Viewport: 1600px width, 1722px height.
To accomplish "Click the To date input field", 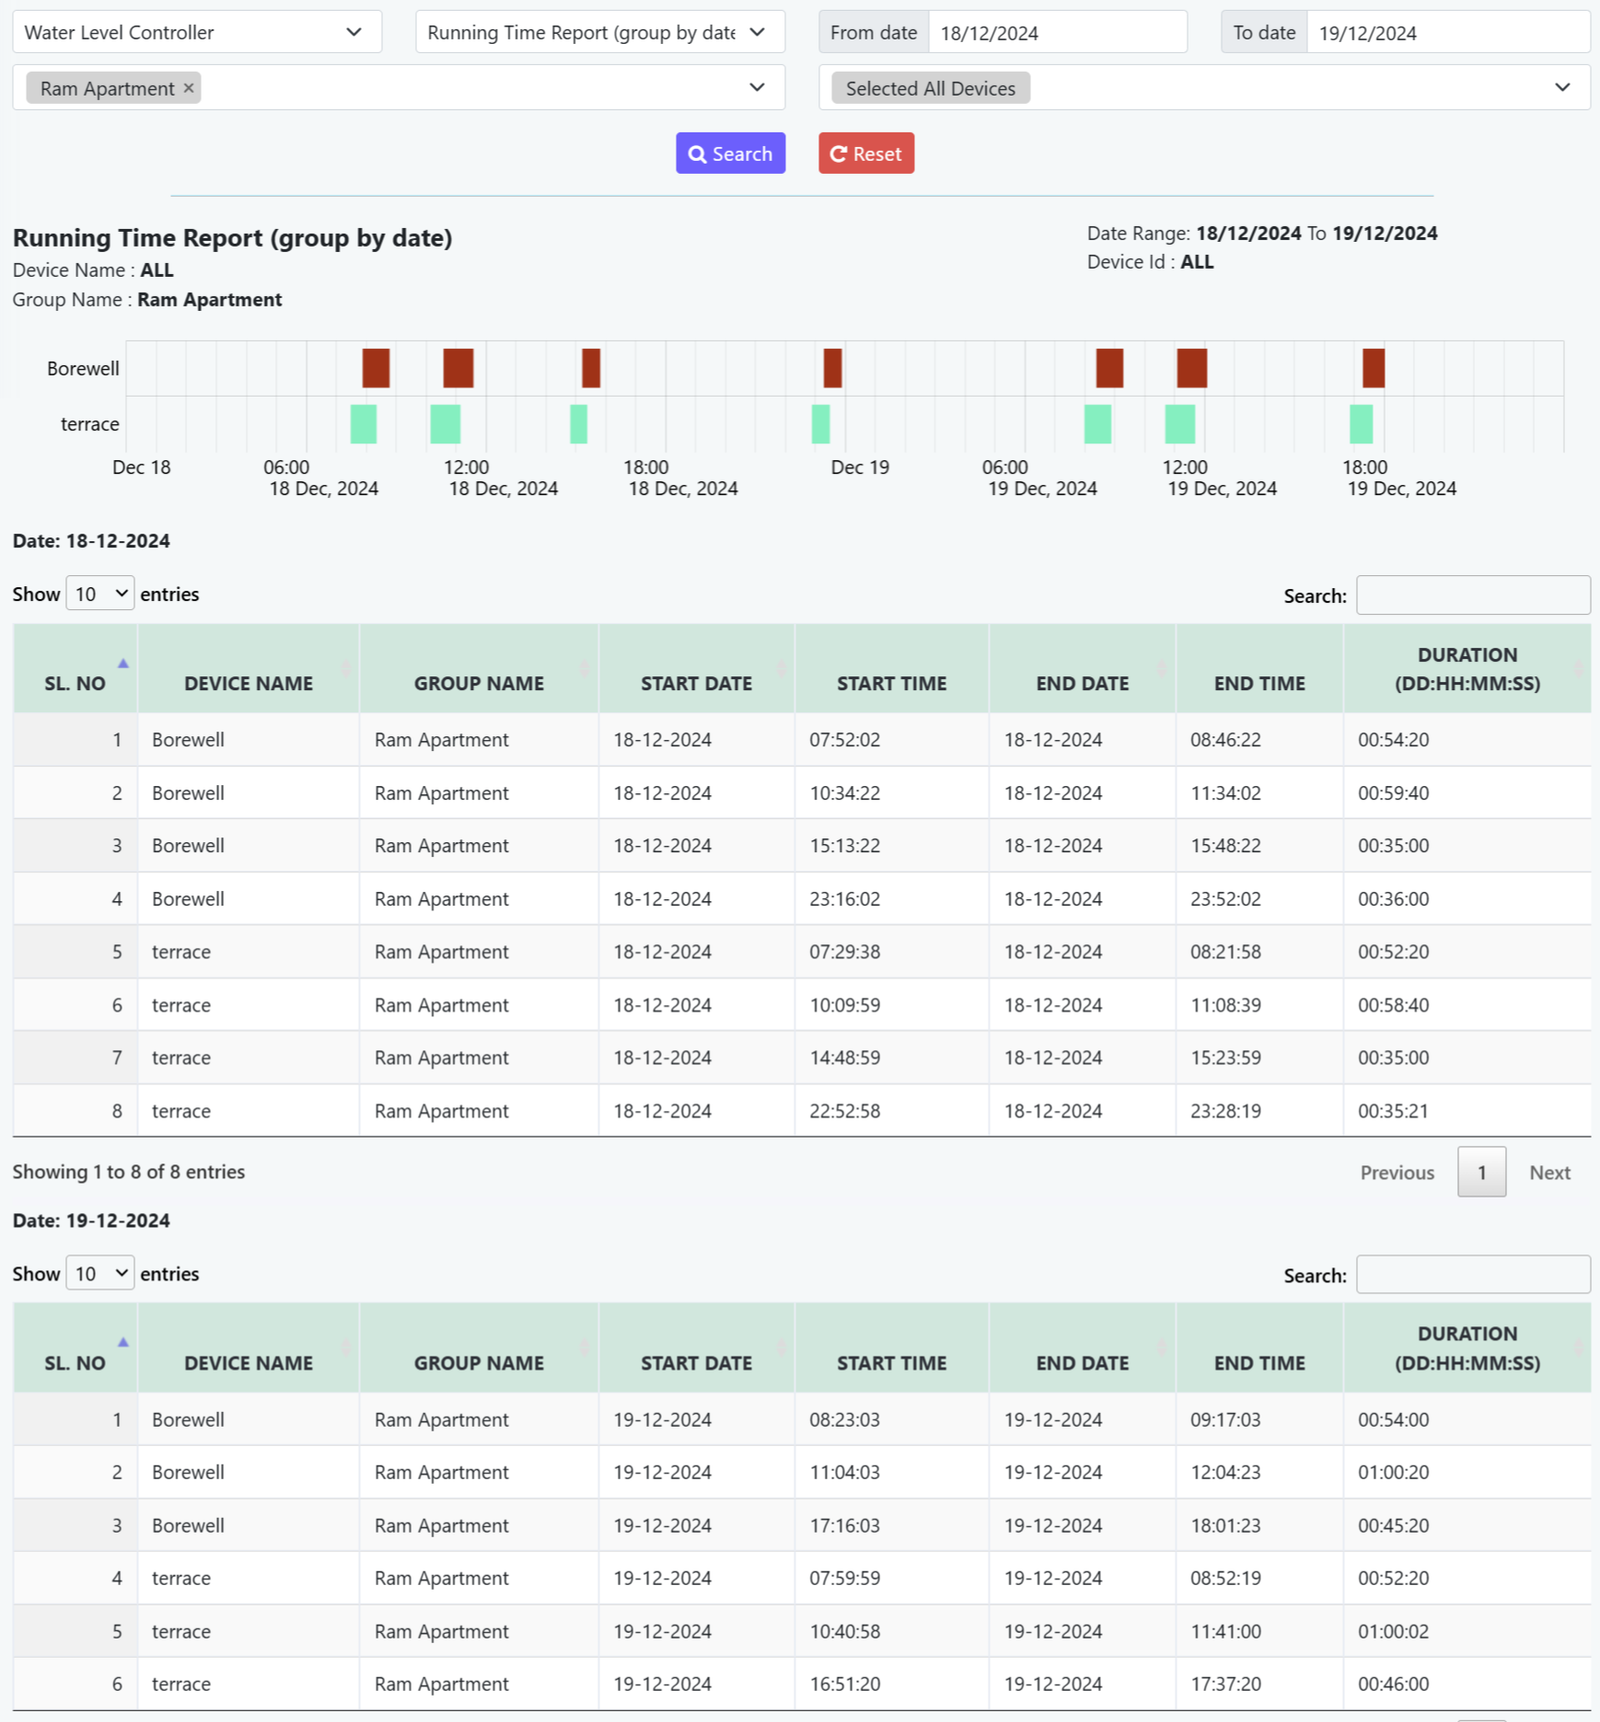I will (1447, 32).
